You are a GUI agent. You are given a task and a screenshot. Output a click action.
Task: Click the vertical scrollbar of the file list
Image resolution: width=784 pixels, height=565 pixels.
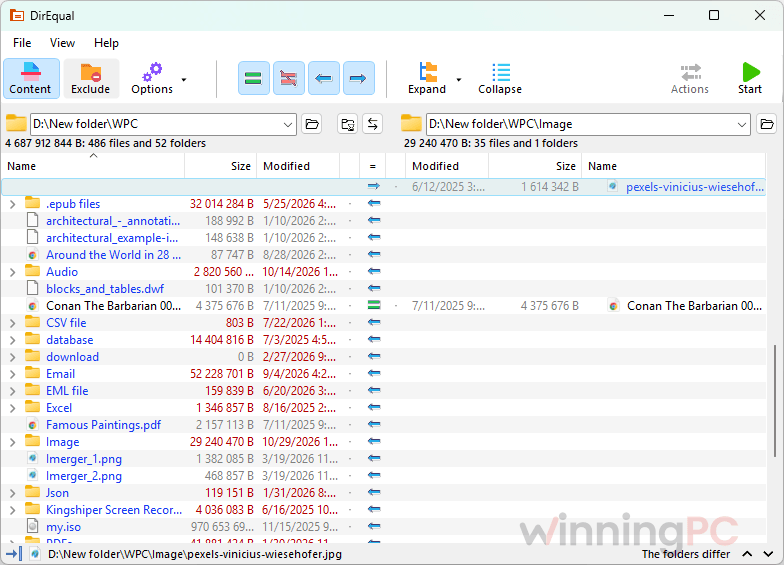point(774,400)
